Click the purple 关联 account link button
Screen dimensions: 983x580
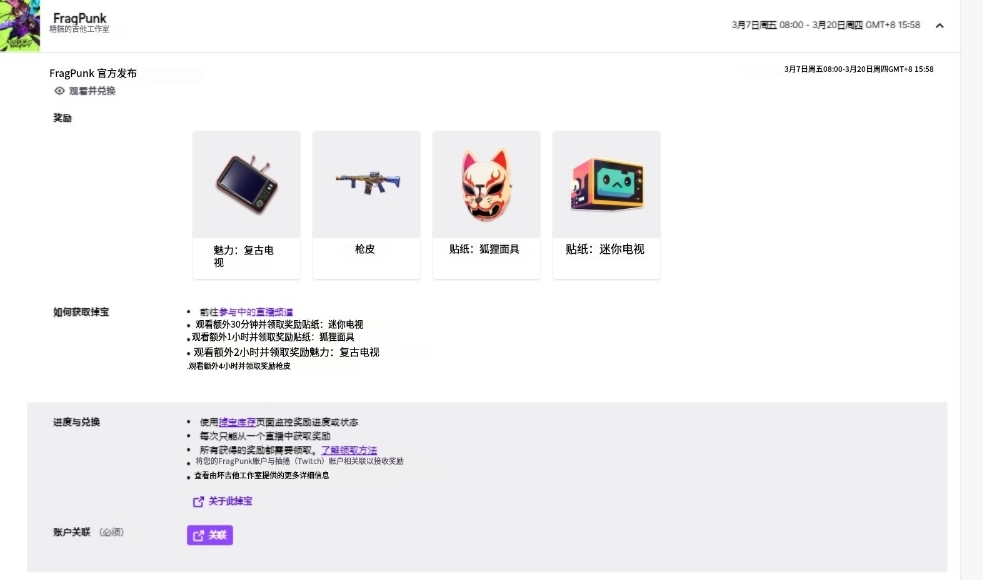point(210,535)
